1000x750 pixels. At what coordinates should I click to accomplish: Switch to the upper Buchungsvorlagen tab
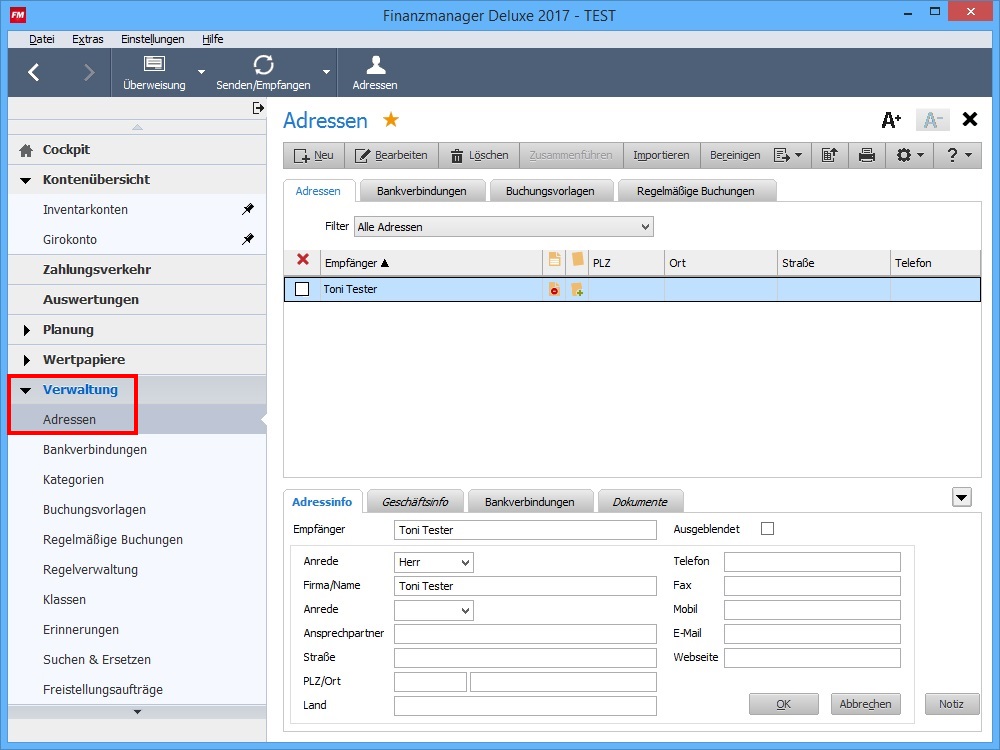coord(550,191)
